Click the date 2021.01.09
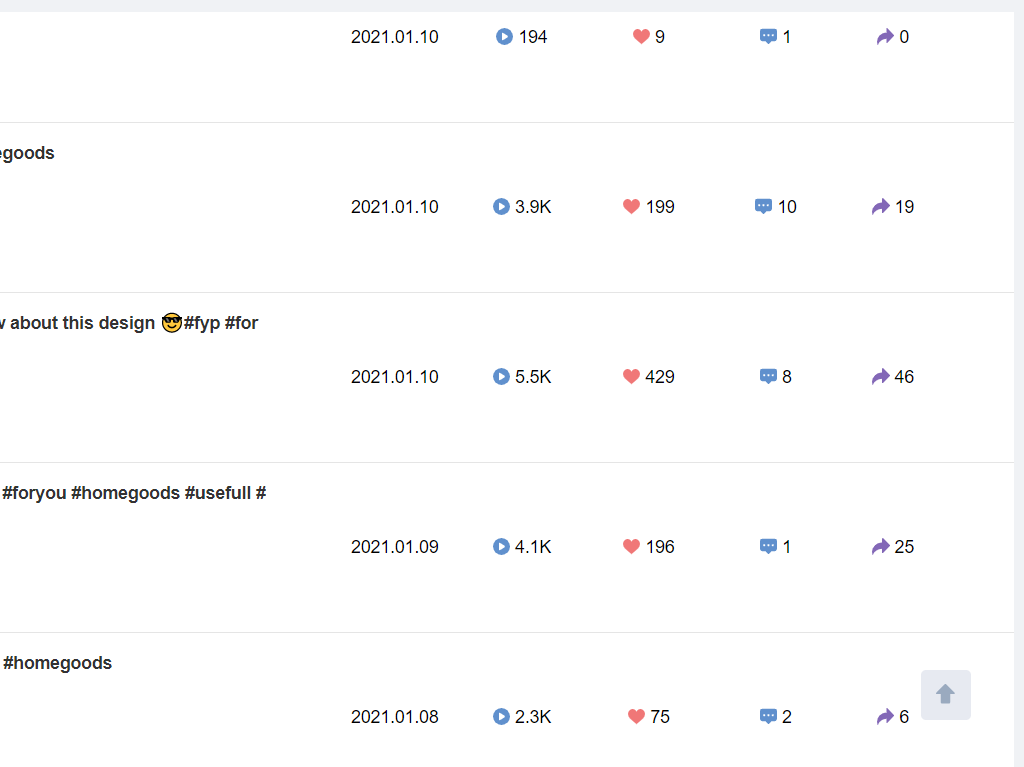Viewport: 1024px width, 767px height. 394,547
